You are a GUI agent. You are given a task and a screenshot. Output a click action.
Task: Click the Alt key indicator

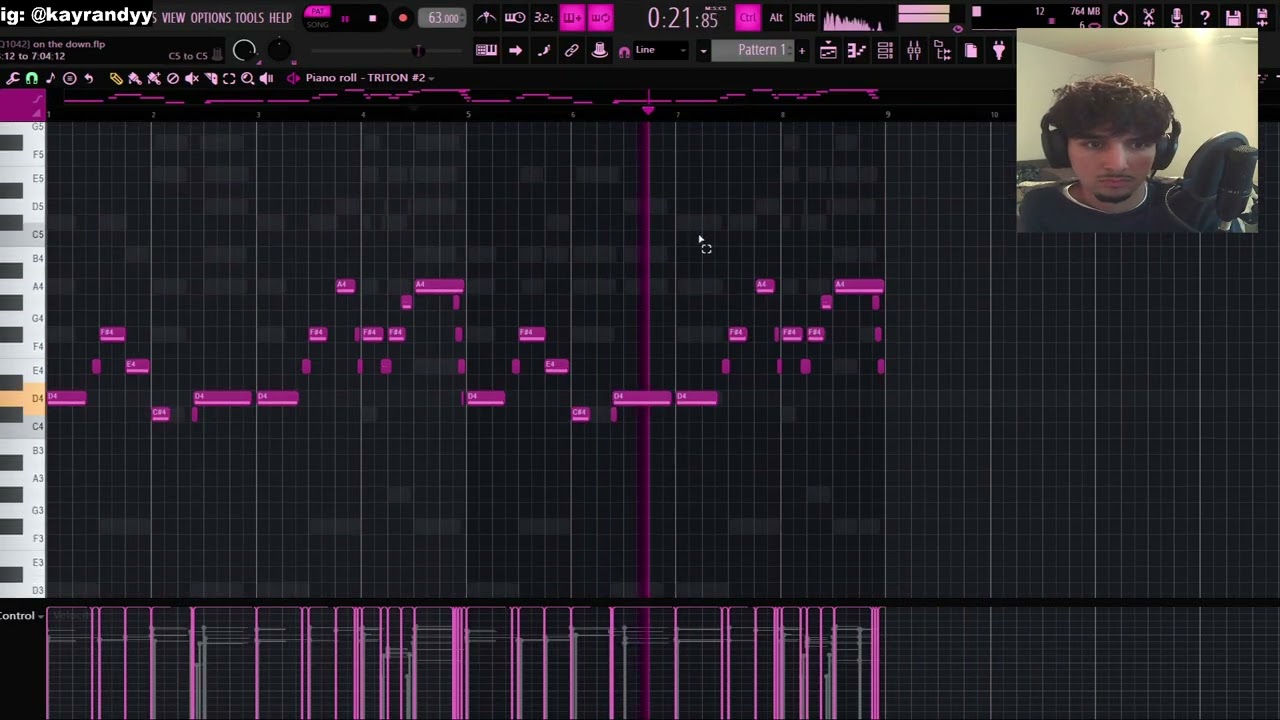[776, 18]
